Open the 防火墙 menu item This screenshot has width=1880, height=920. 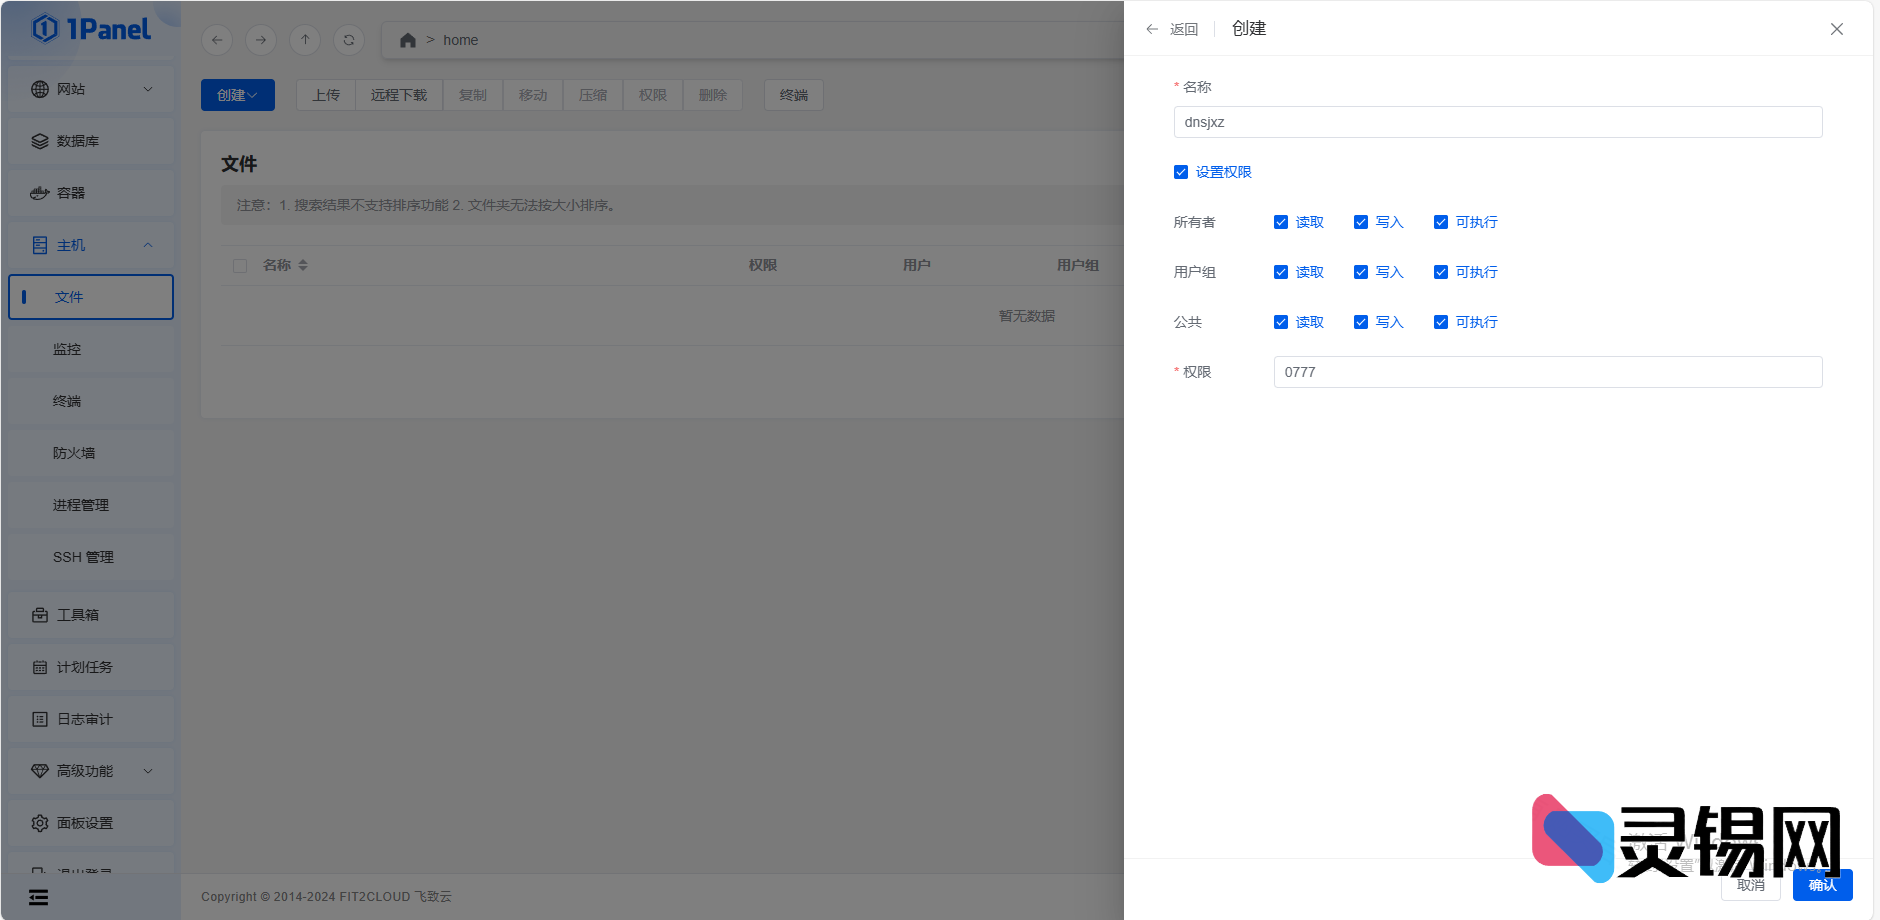74,453
